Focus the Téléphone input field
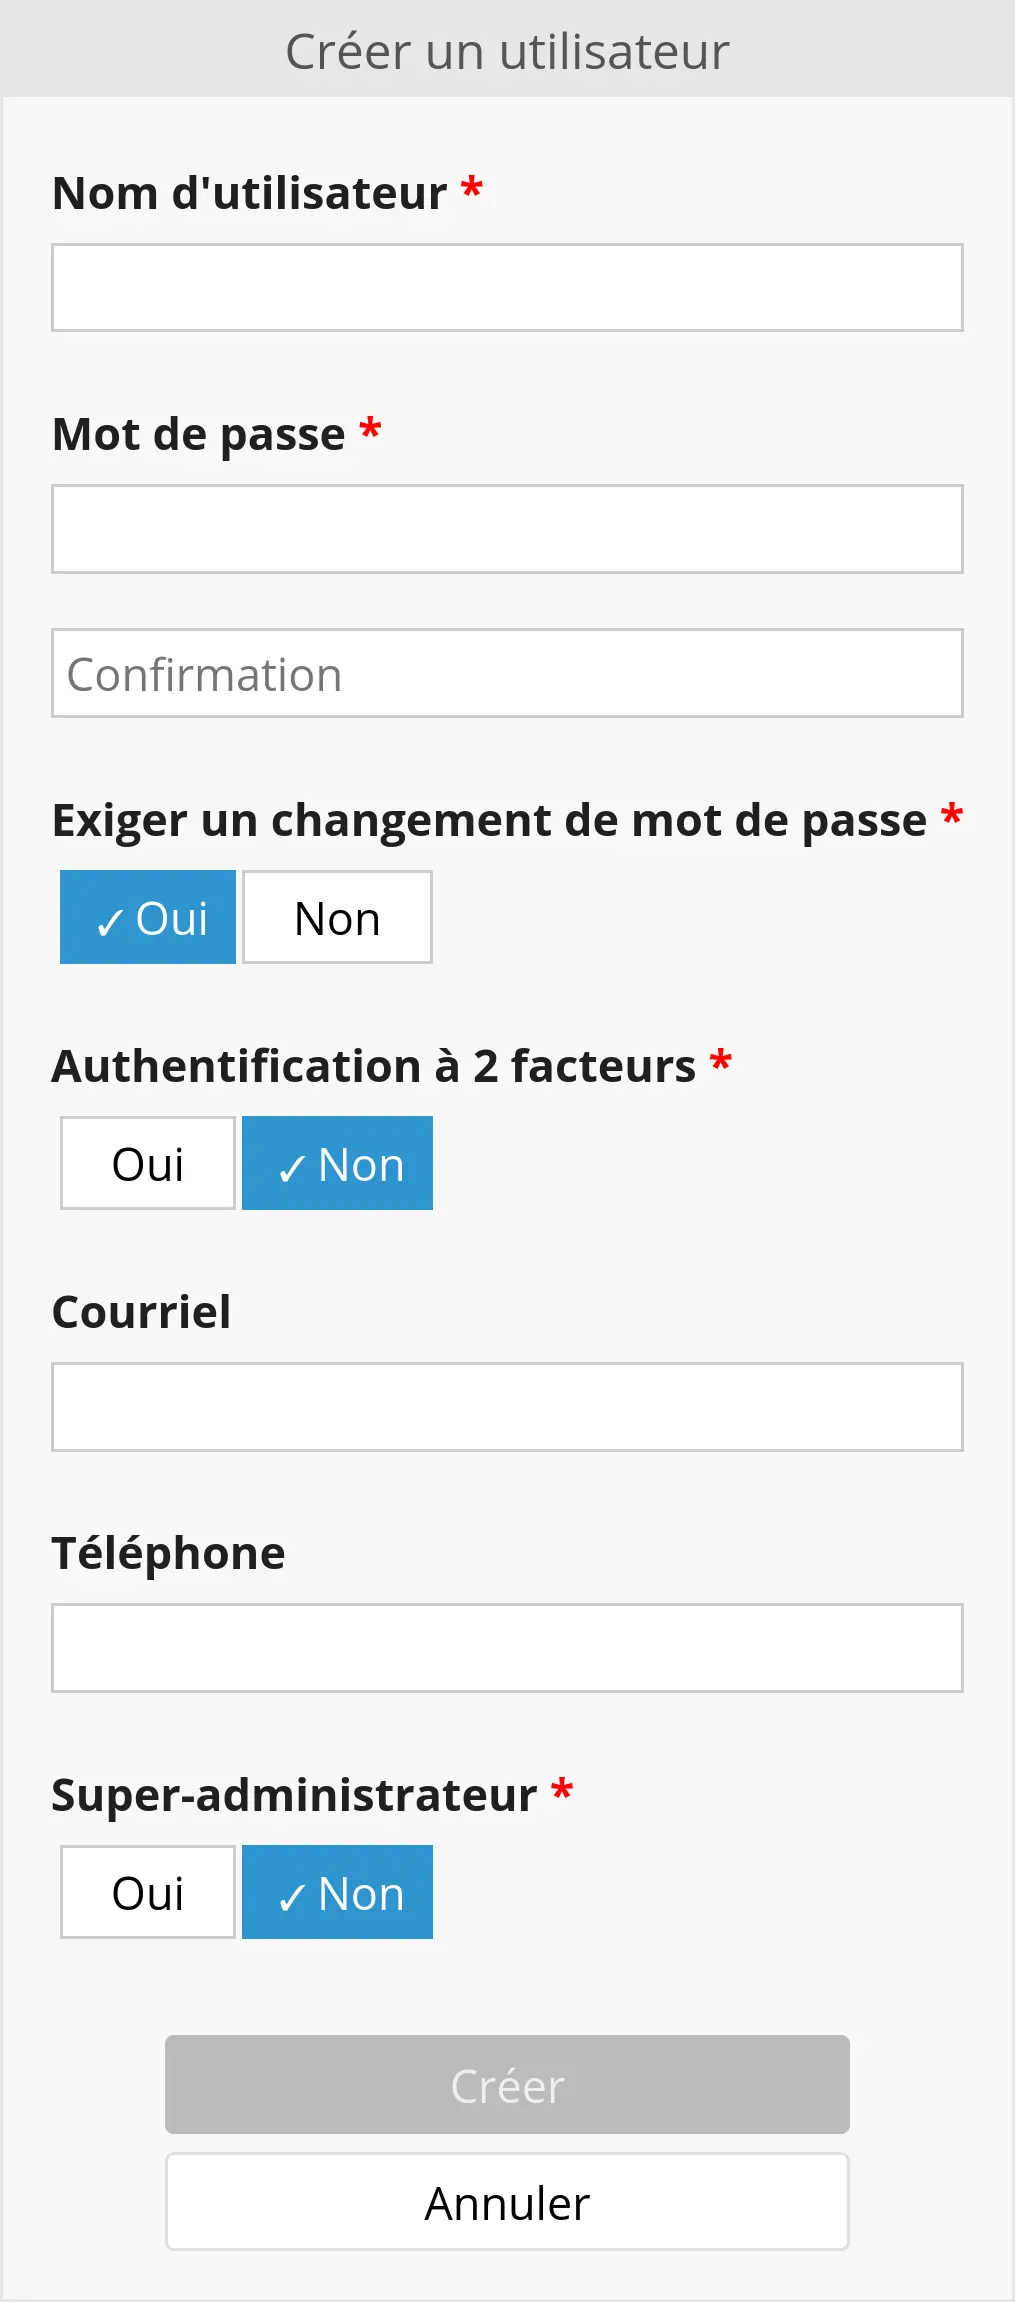Screen dimensions: 1015x2303 (x=507, y=1648)
